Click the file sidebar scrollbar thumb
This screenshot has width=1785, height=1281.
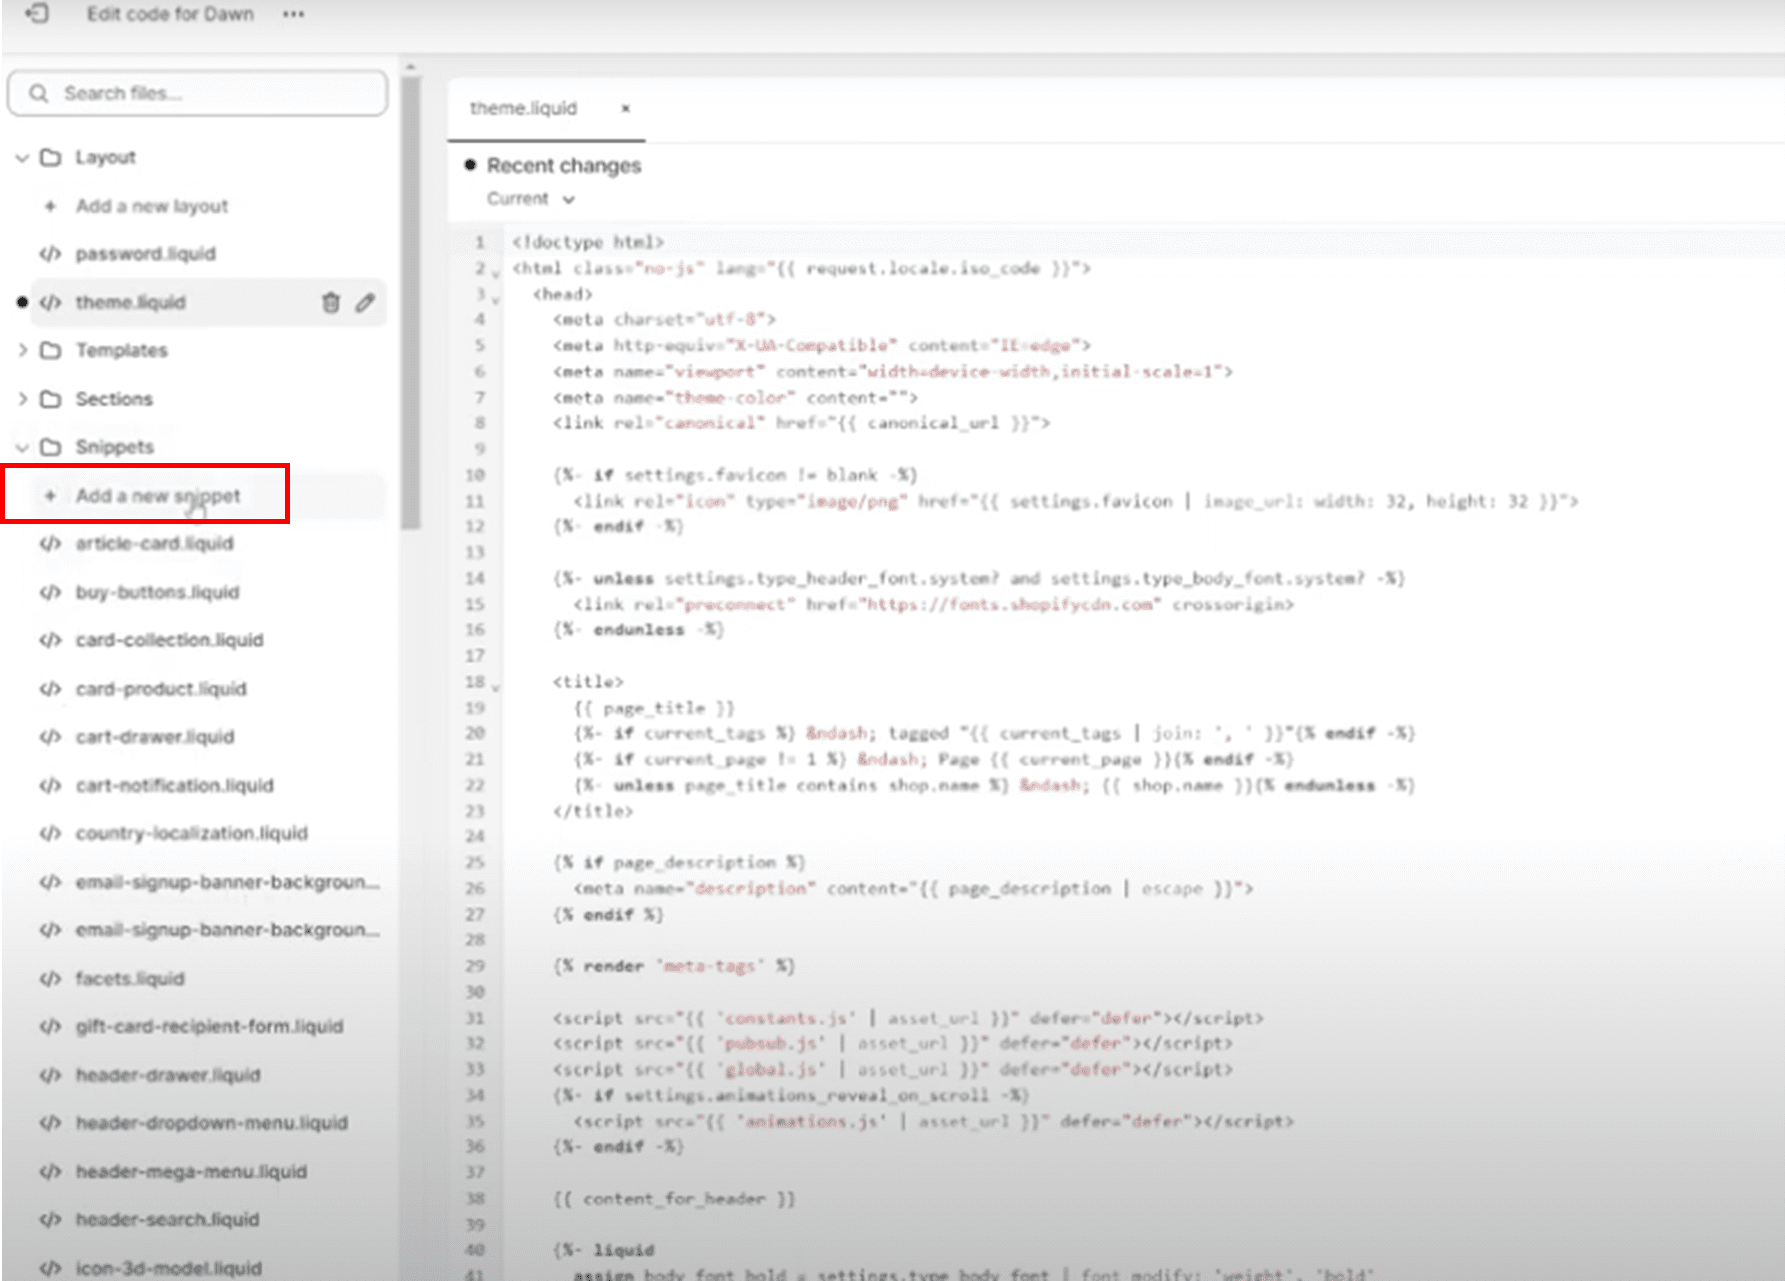[x=410, y=302]
